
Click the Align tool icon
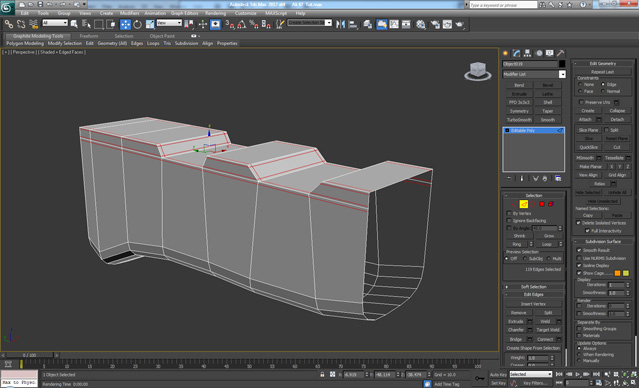point(353,24)
